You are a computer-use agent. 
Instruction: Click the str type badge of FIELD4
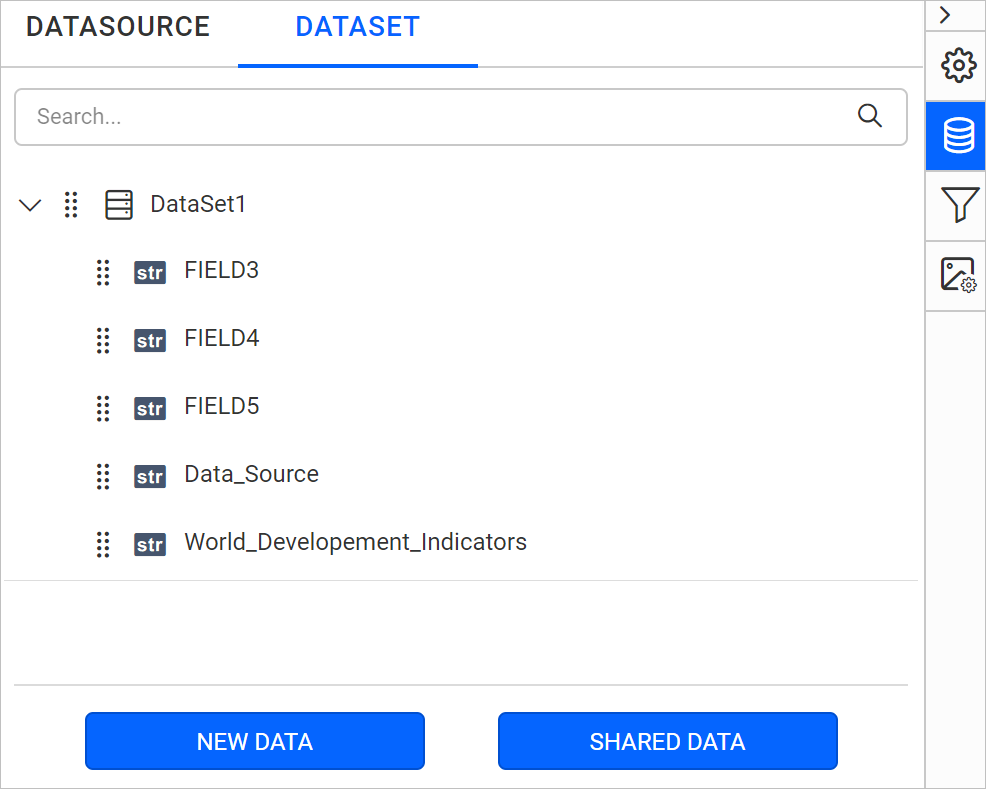[x=150, y=341]
